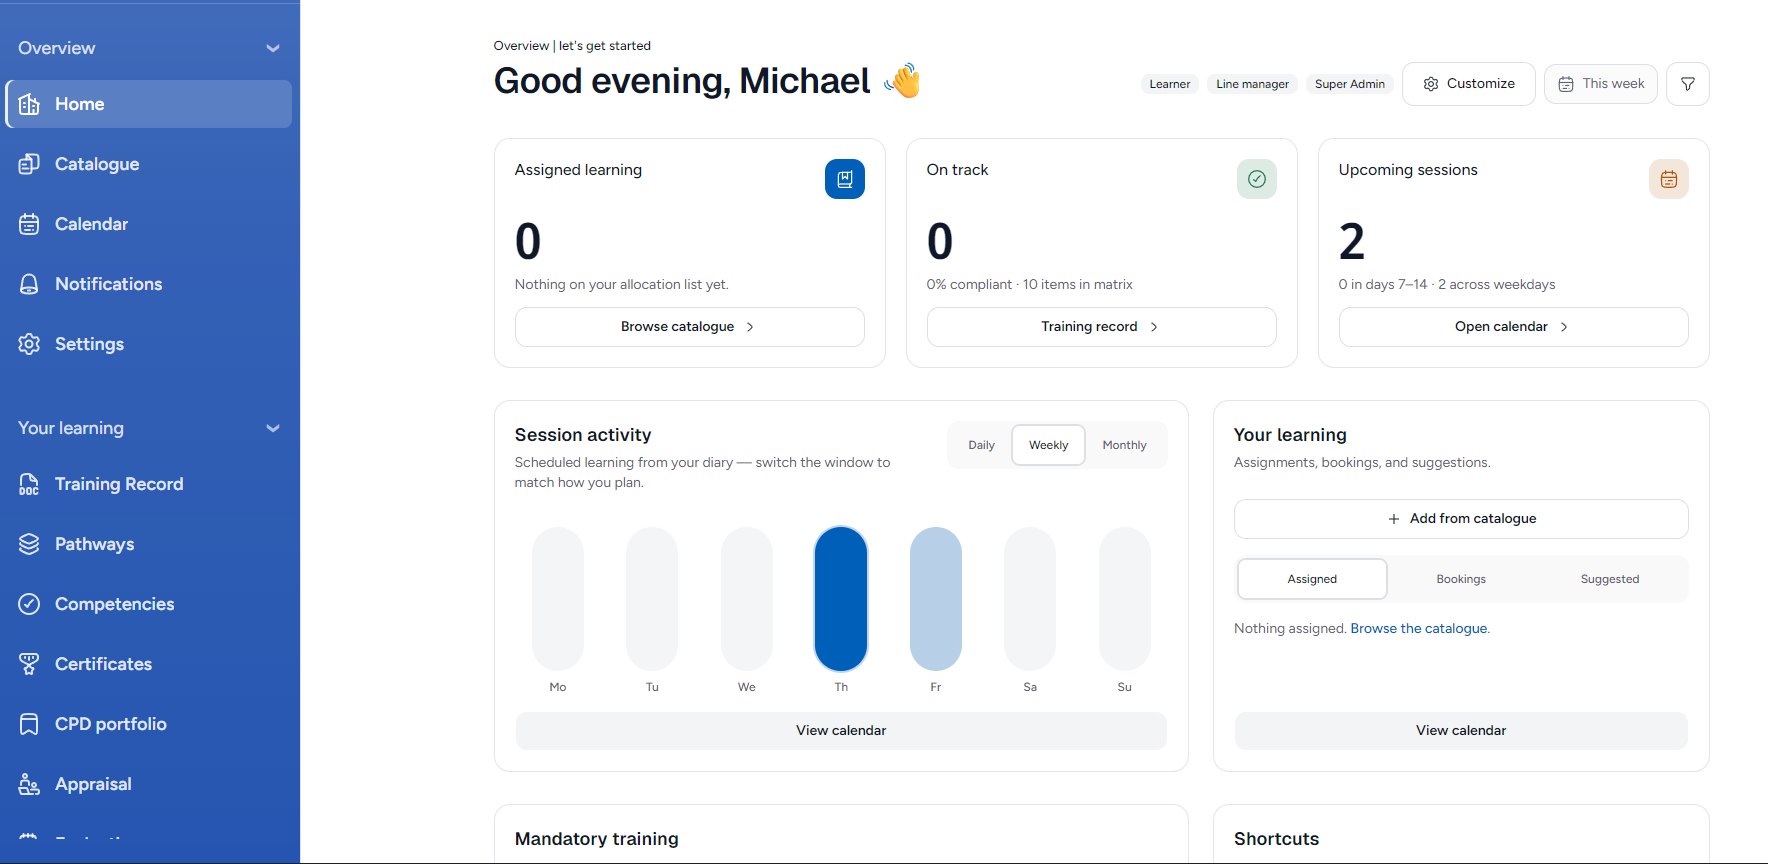The image size is (1768, 864).
Task: Go to Catalogue in the sidebar
Action: pos(149,164)
